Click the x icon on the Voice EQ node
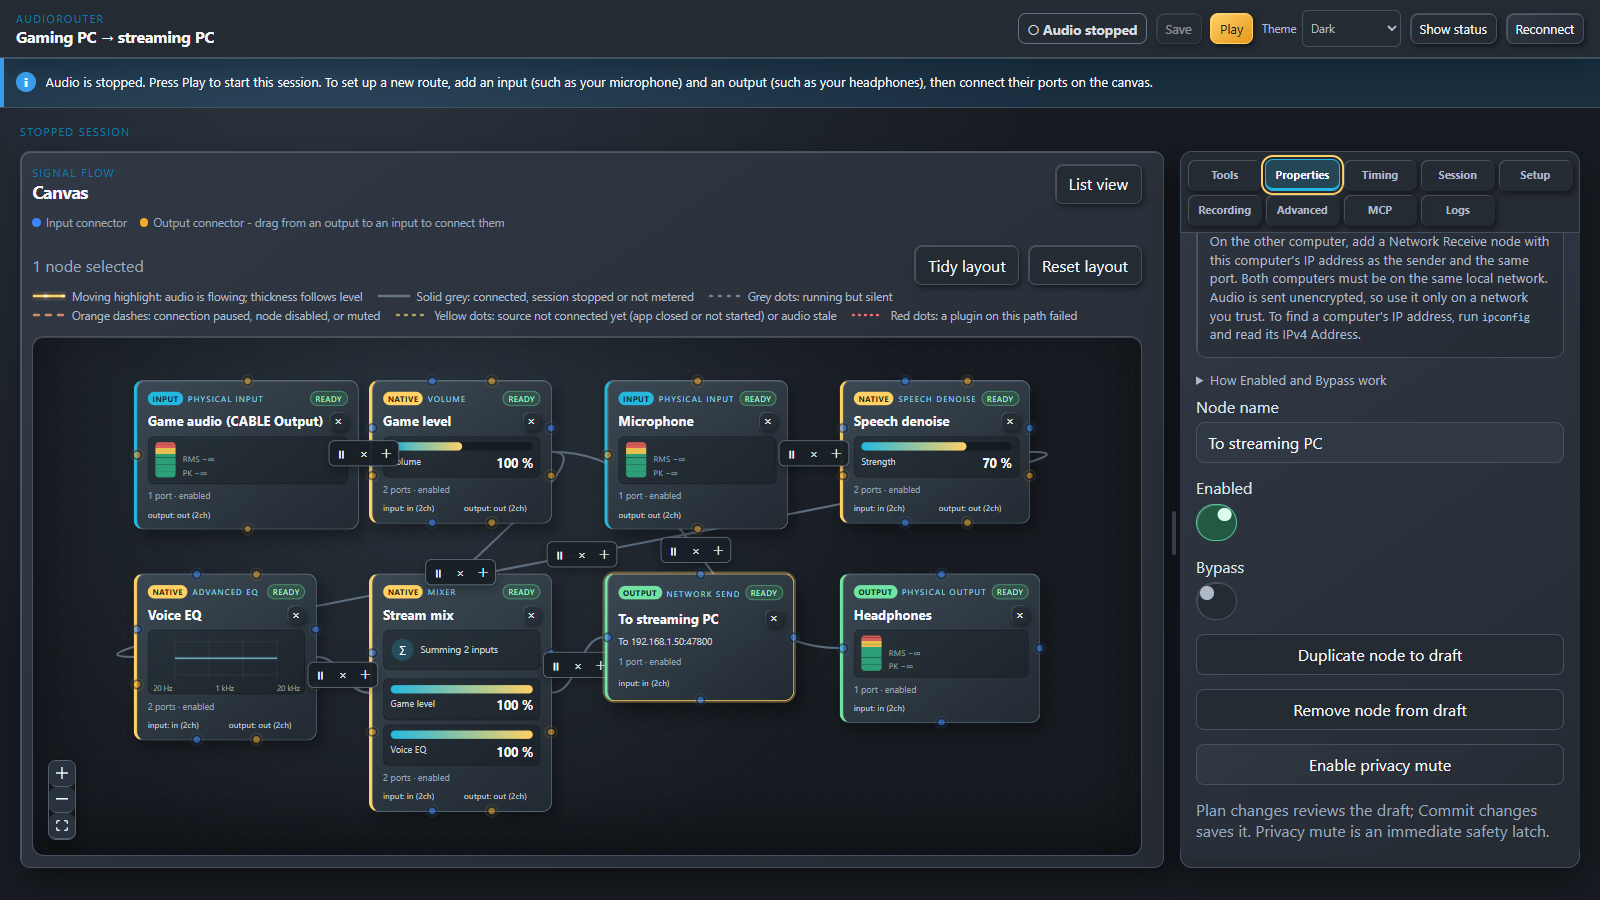Screen dimensions: 1600x900 (296, 616)
